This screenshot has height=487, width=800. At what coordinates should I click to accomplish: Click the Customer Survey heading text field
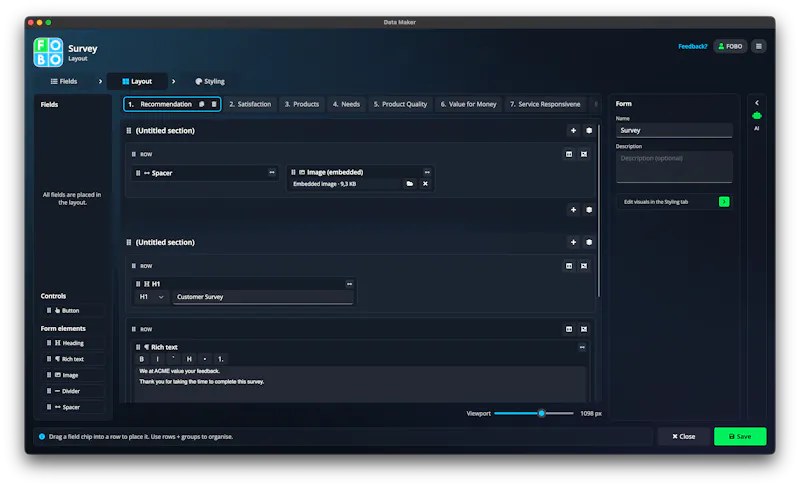tap(263, 297)
